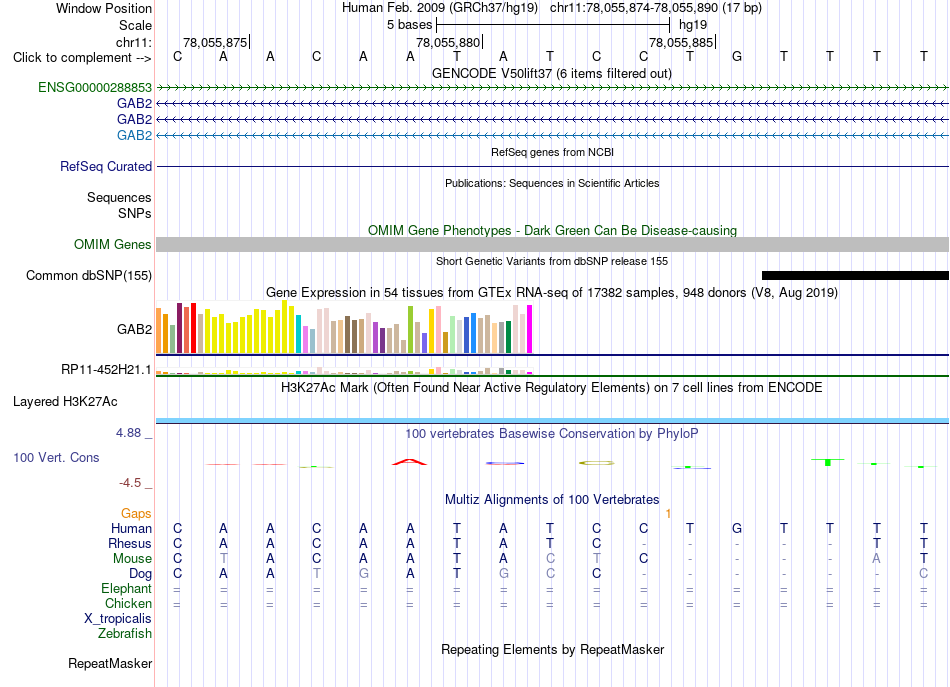Click the gray OMIM Genes bar
The image size is (950, 687).
pos(552,244)
